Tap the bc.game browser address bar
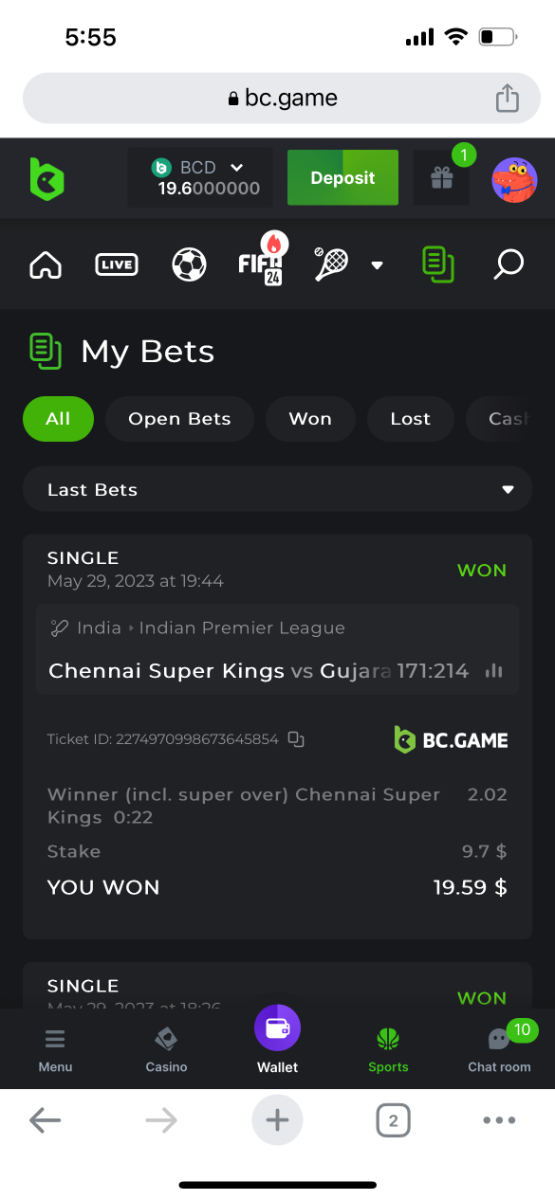Viewport: 555px width, 1200px height. coord(277,98)
